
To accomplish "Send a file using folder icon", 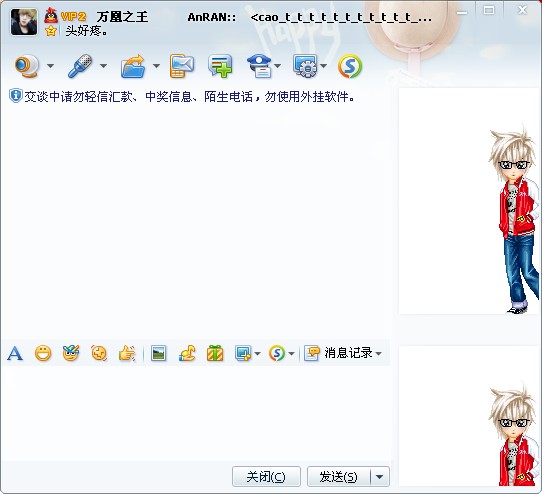I will [x=133, y=66].
